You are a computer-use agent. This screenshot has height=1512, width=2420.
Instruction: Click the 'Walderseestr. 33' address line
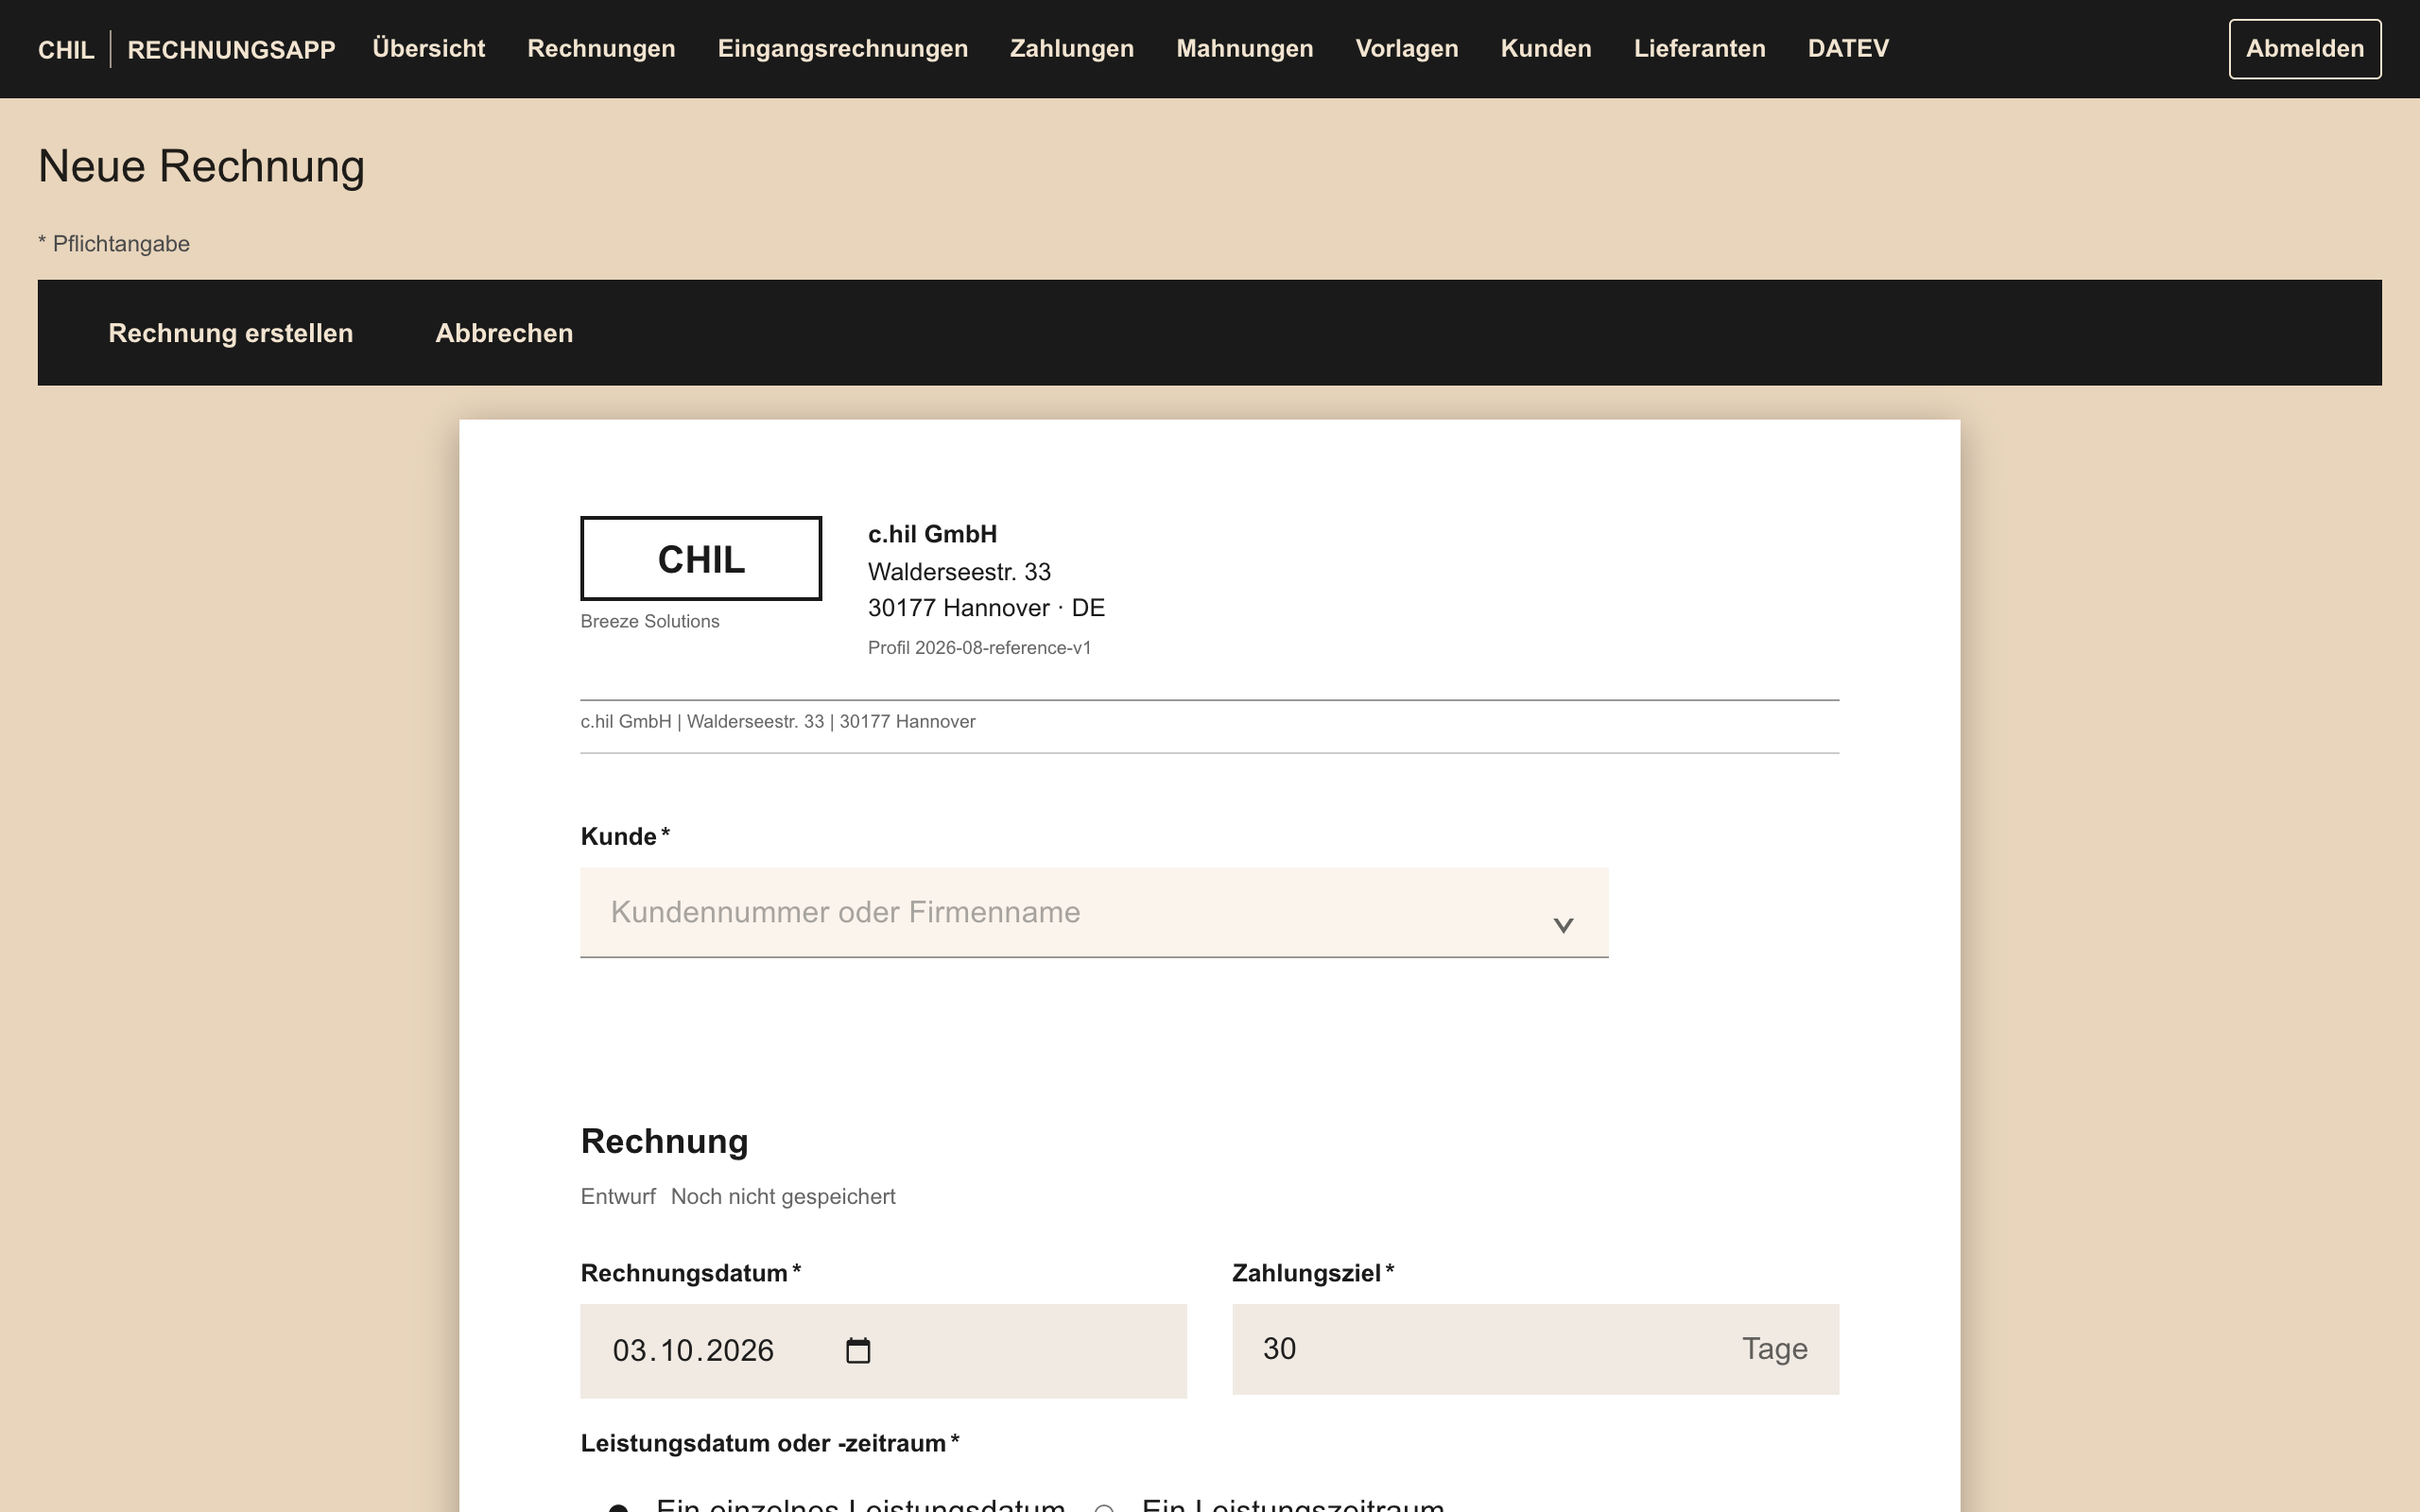pos(959,571)
